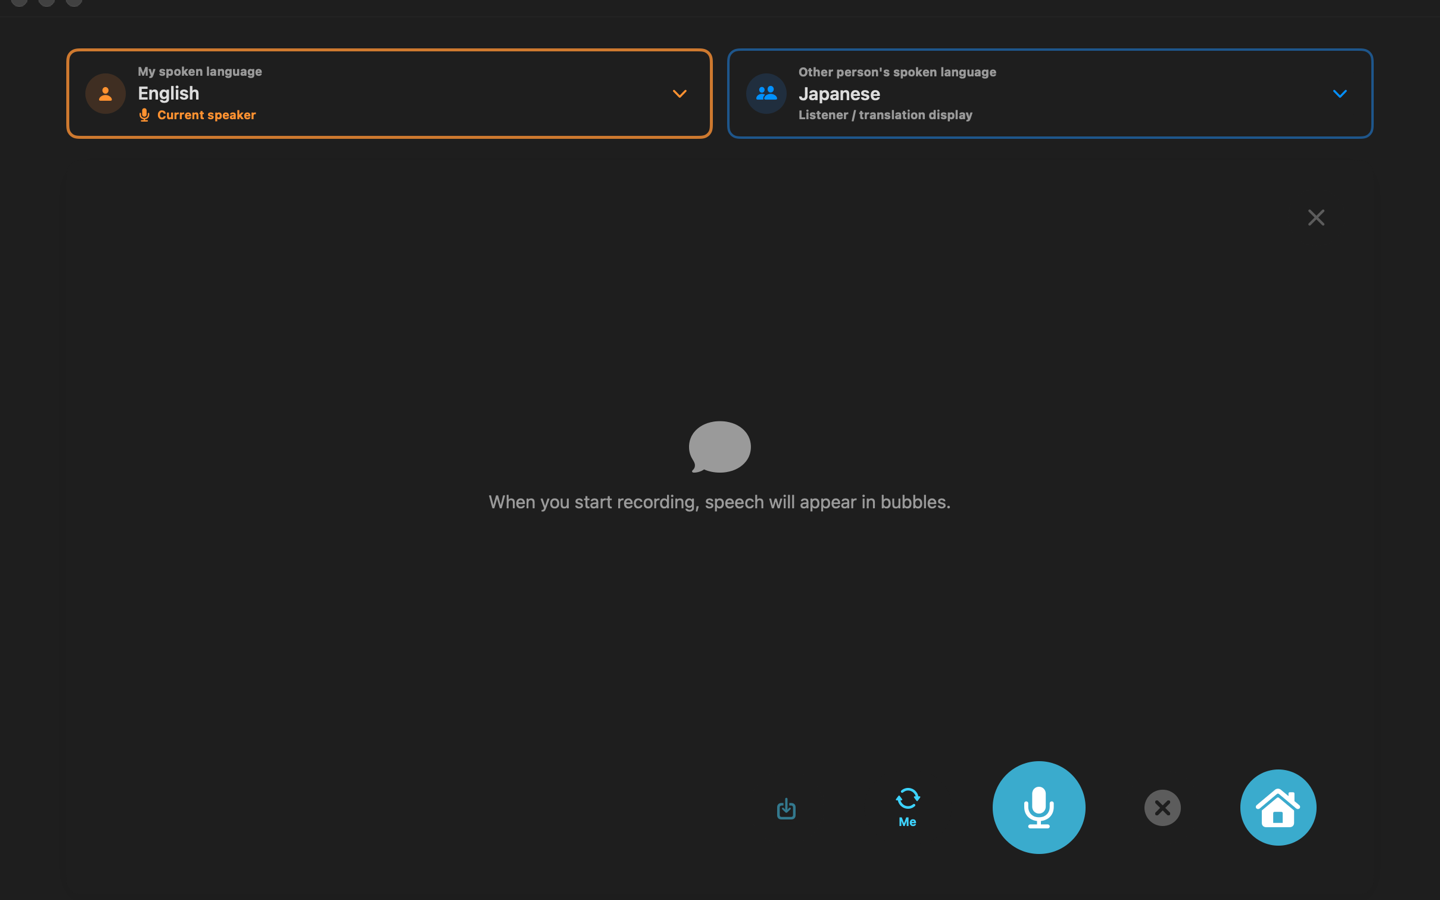Image resolution: width=1440 pixels, height=900 pixels.
Task: Go to the home screen
Action: pos(1278,807)
